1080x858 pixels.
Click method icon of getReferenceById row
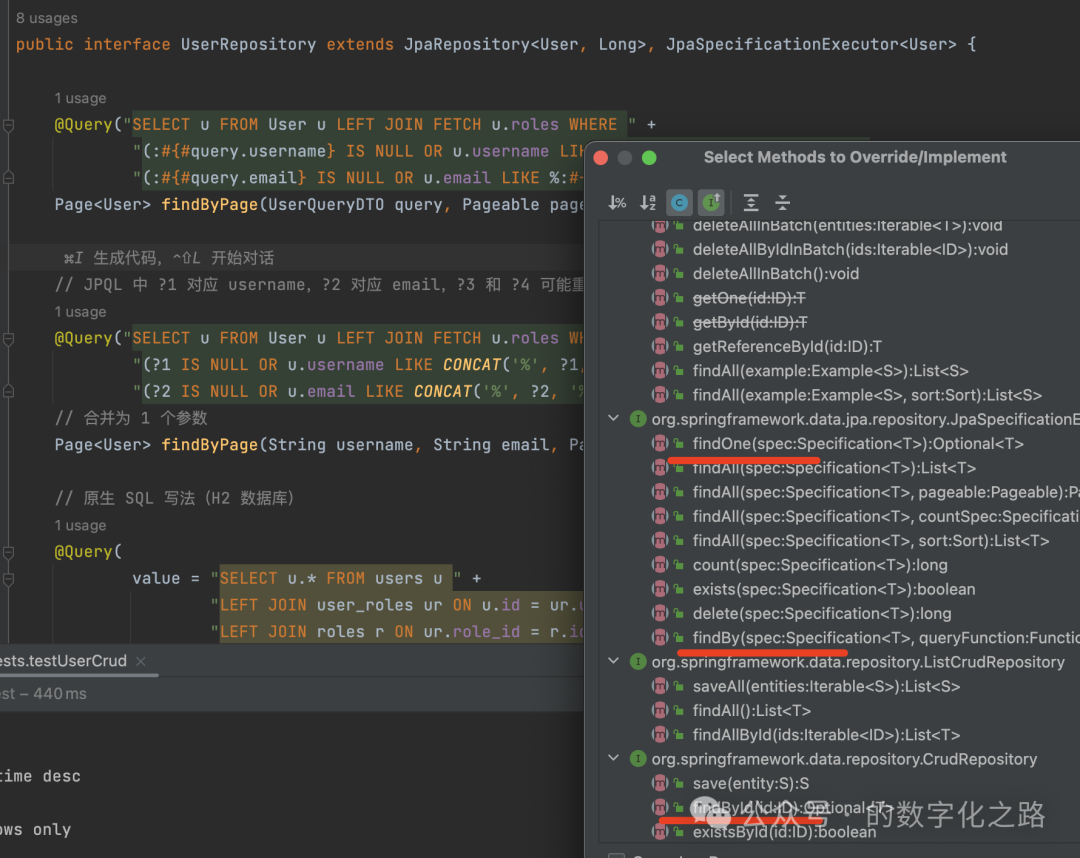660,346
